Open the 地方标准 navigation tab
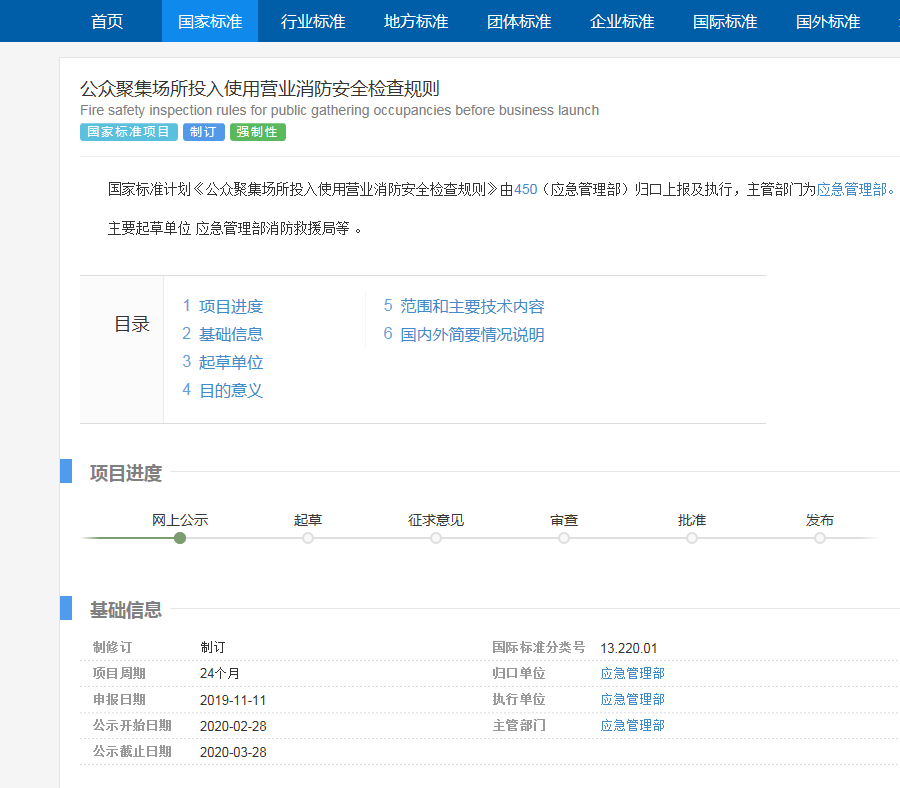This screenshot has height=788, width=900. [x=416, y=21]
